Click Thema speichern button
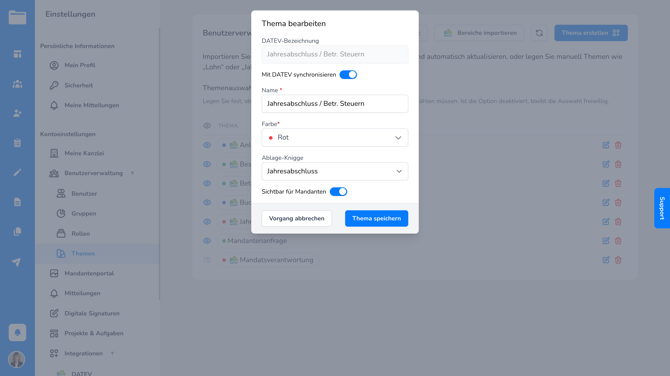This screenshot has width=670, height=376. [376, 218]
